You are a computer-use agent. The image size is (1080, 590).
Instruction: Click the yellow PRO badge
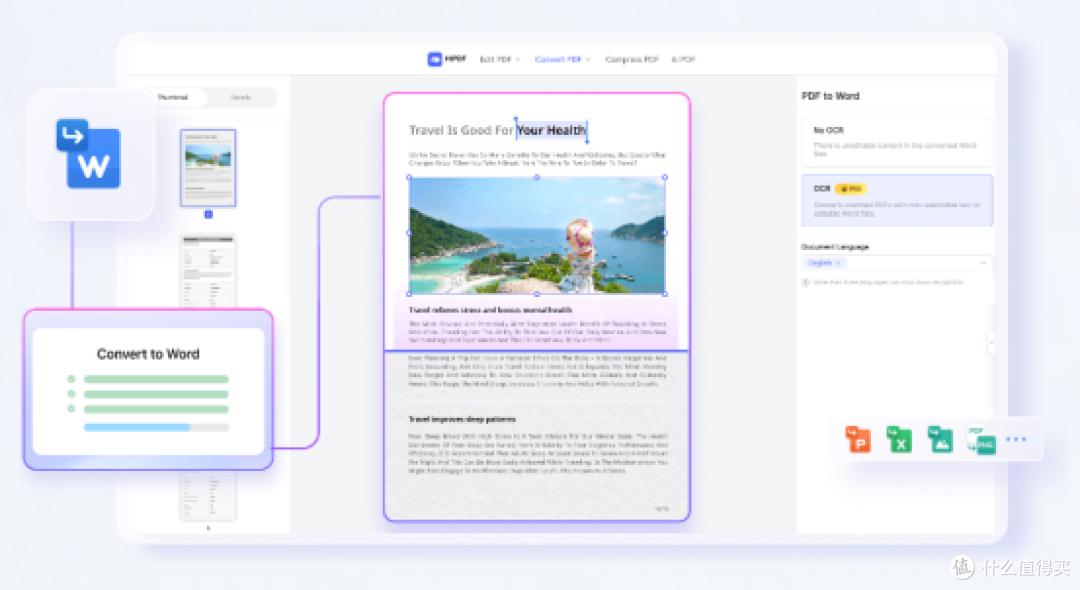(x=851, y=188)
